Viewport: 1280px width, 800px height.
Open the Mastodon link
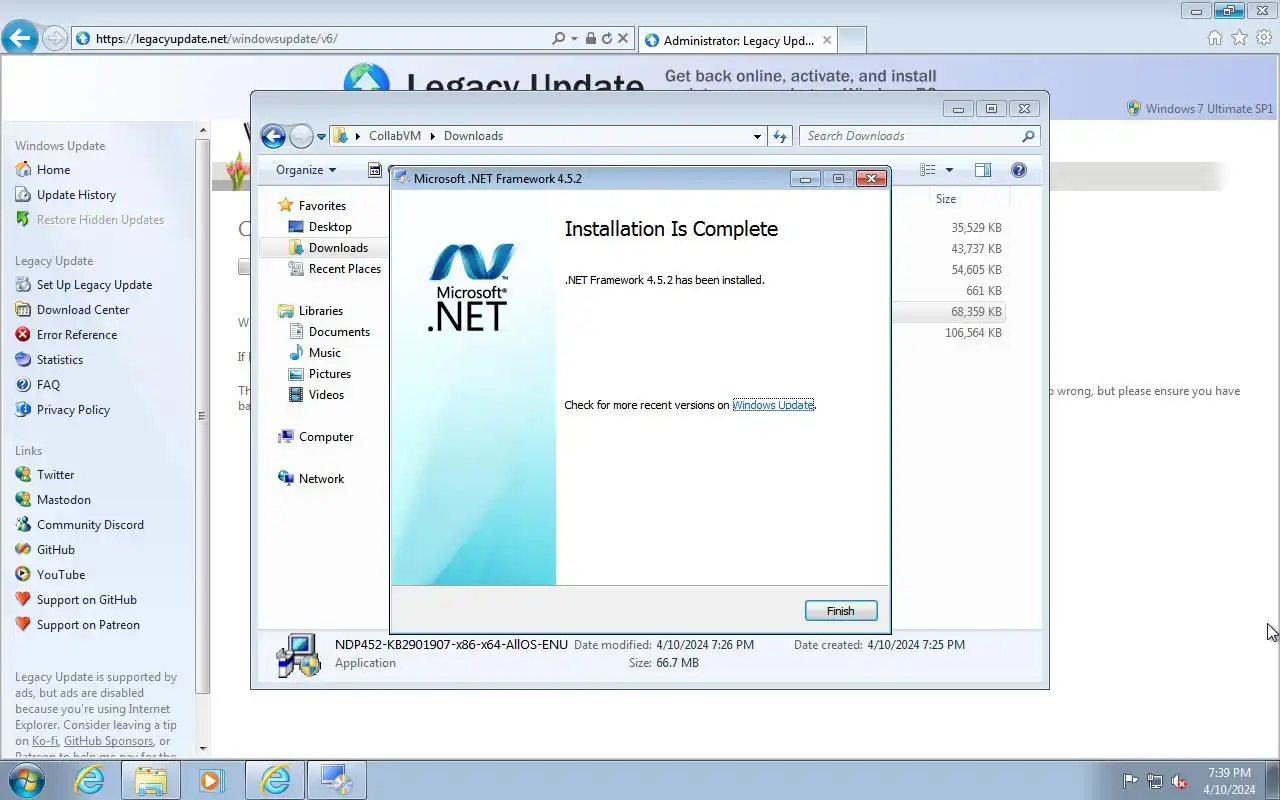click(63, 500)
